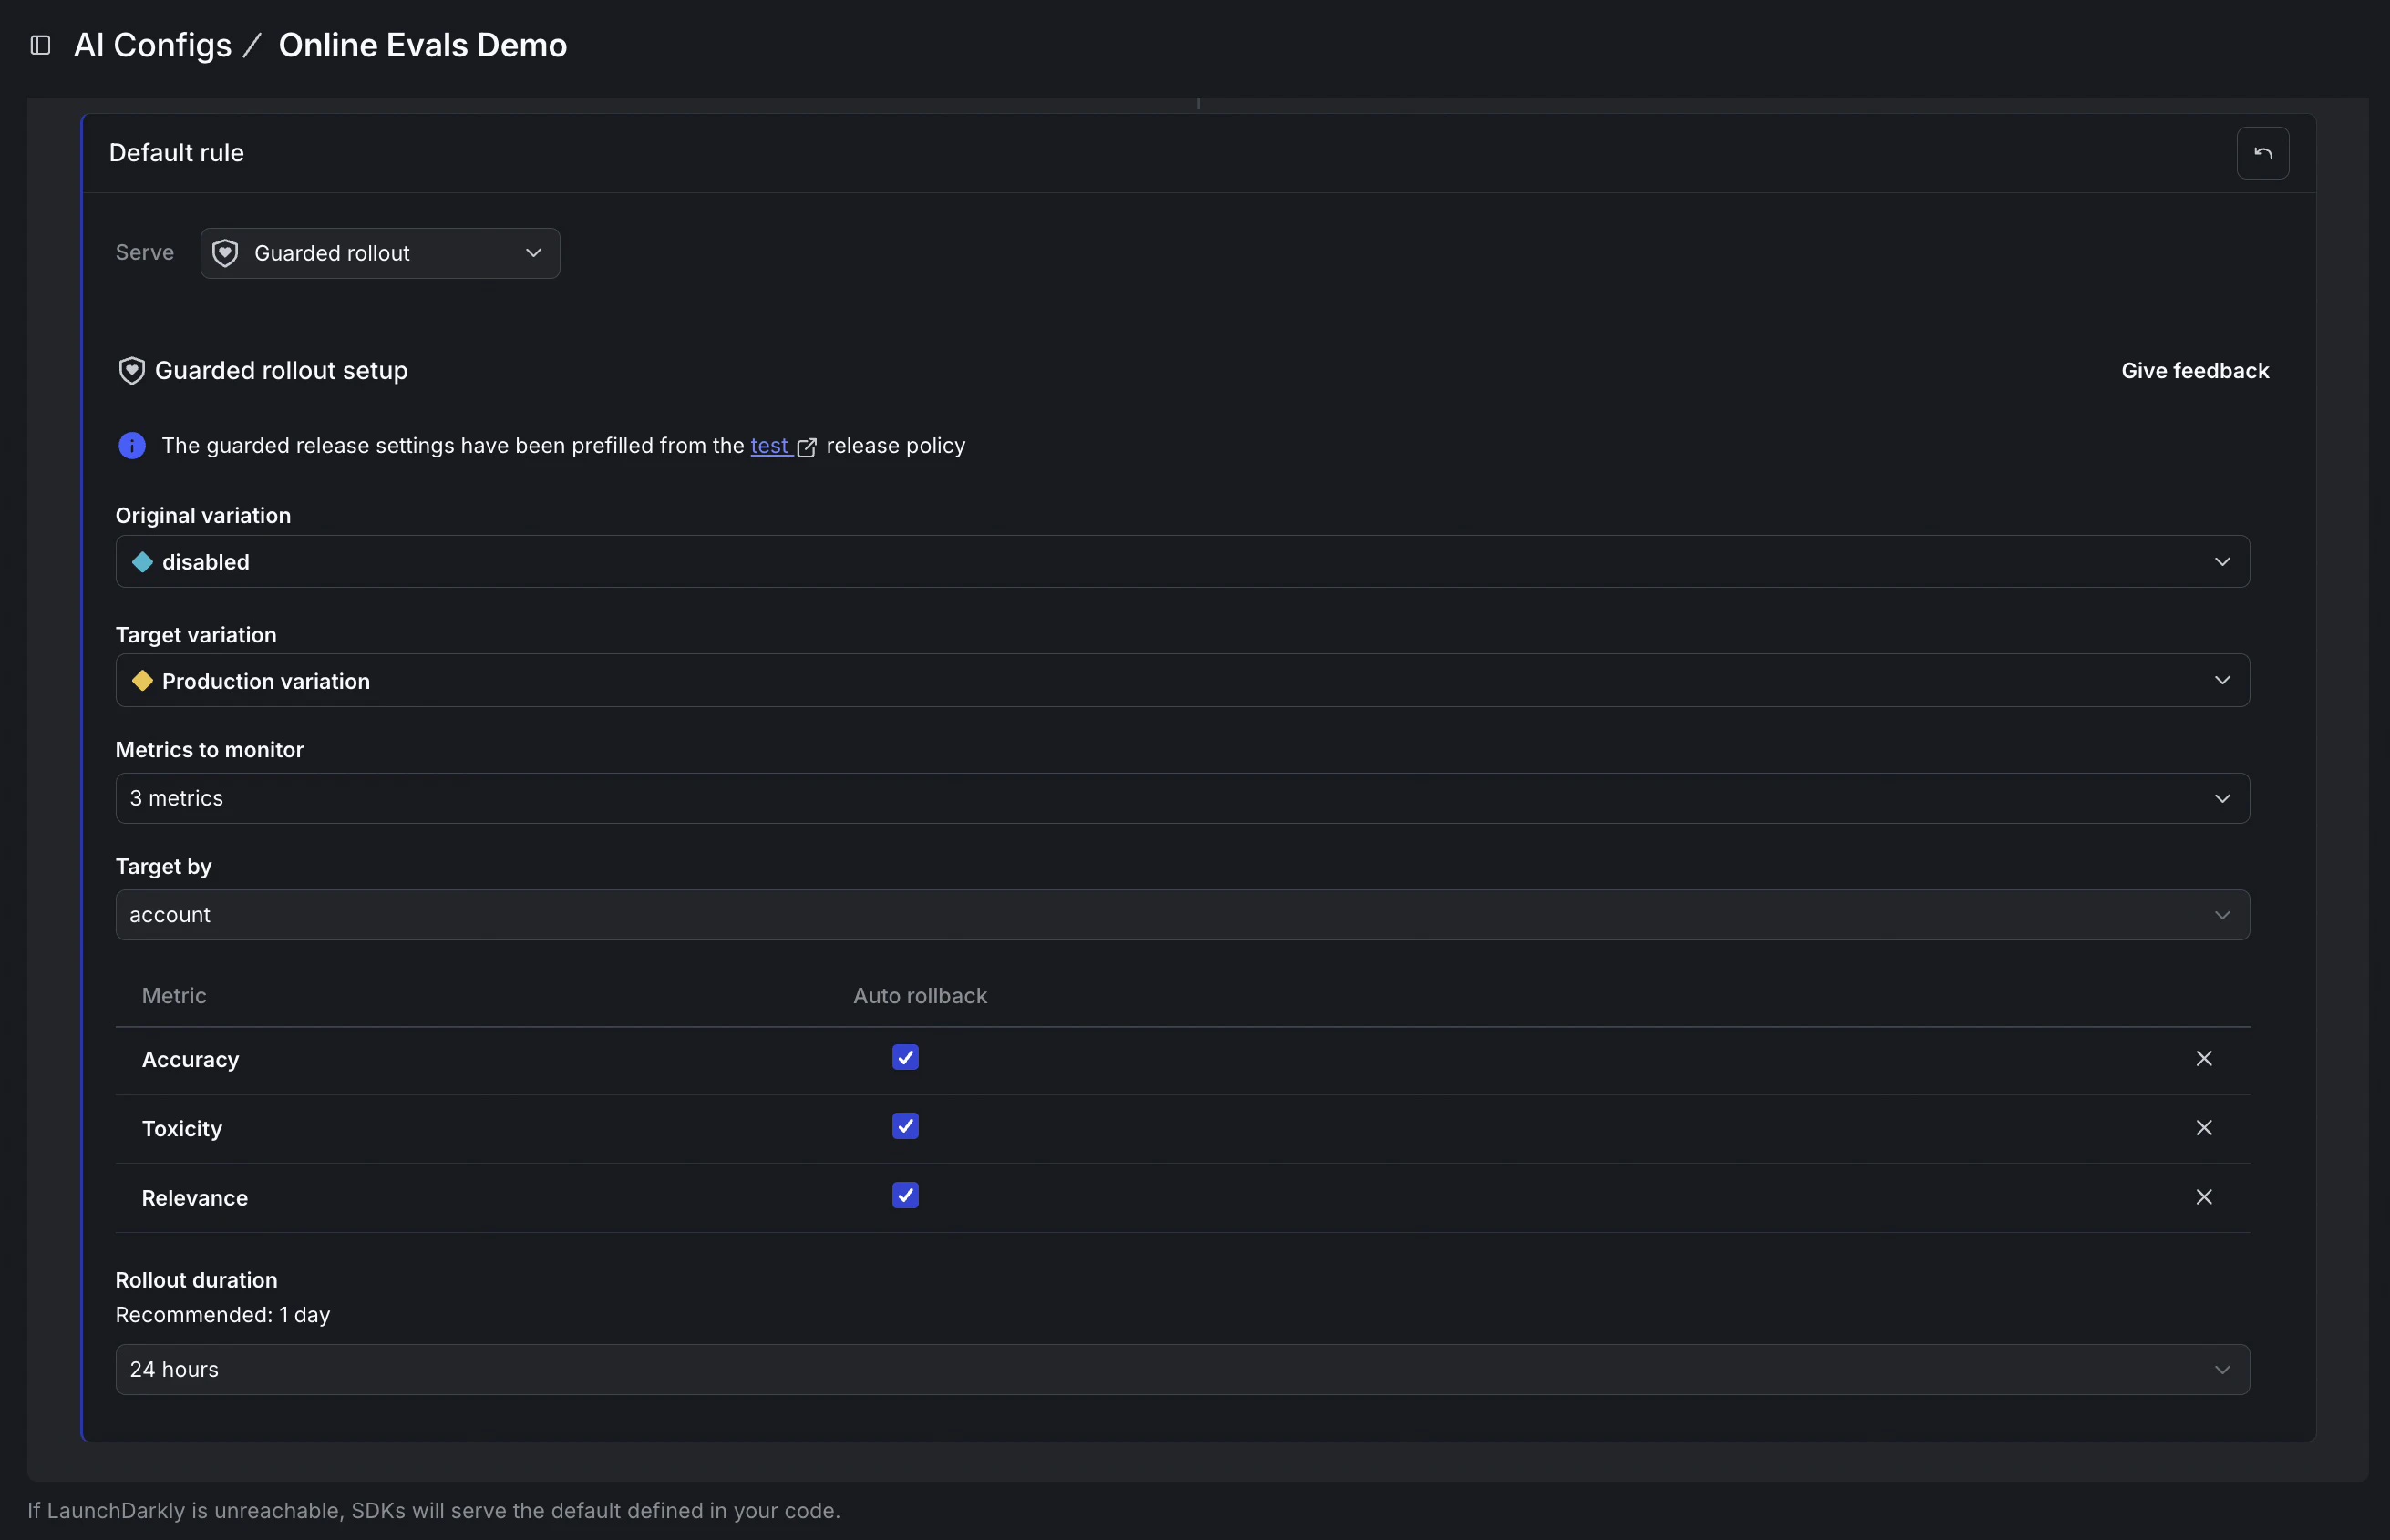Open the external link icon next to test

(806, 447)
